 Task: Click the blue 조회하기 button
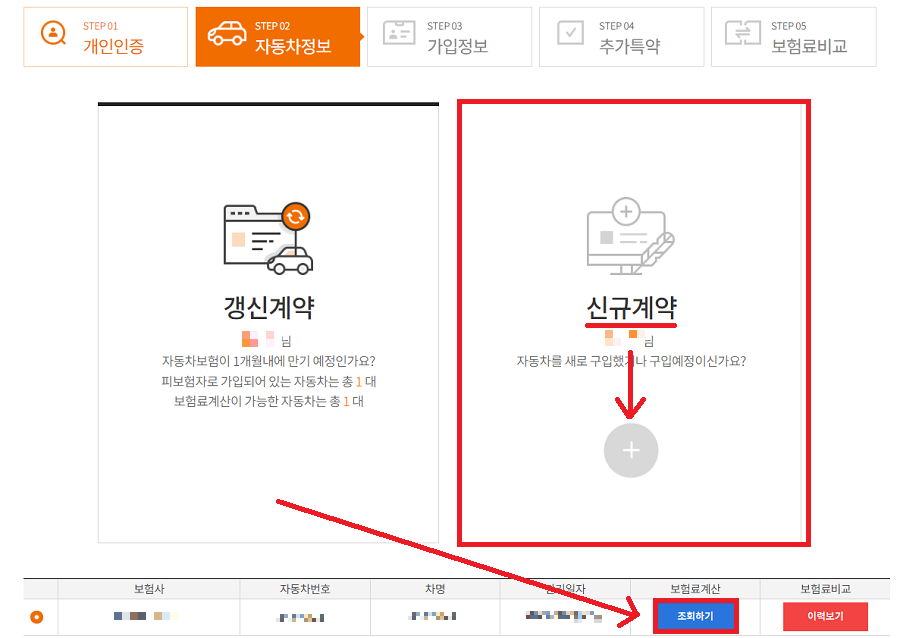(695, 616)
